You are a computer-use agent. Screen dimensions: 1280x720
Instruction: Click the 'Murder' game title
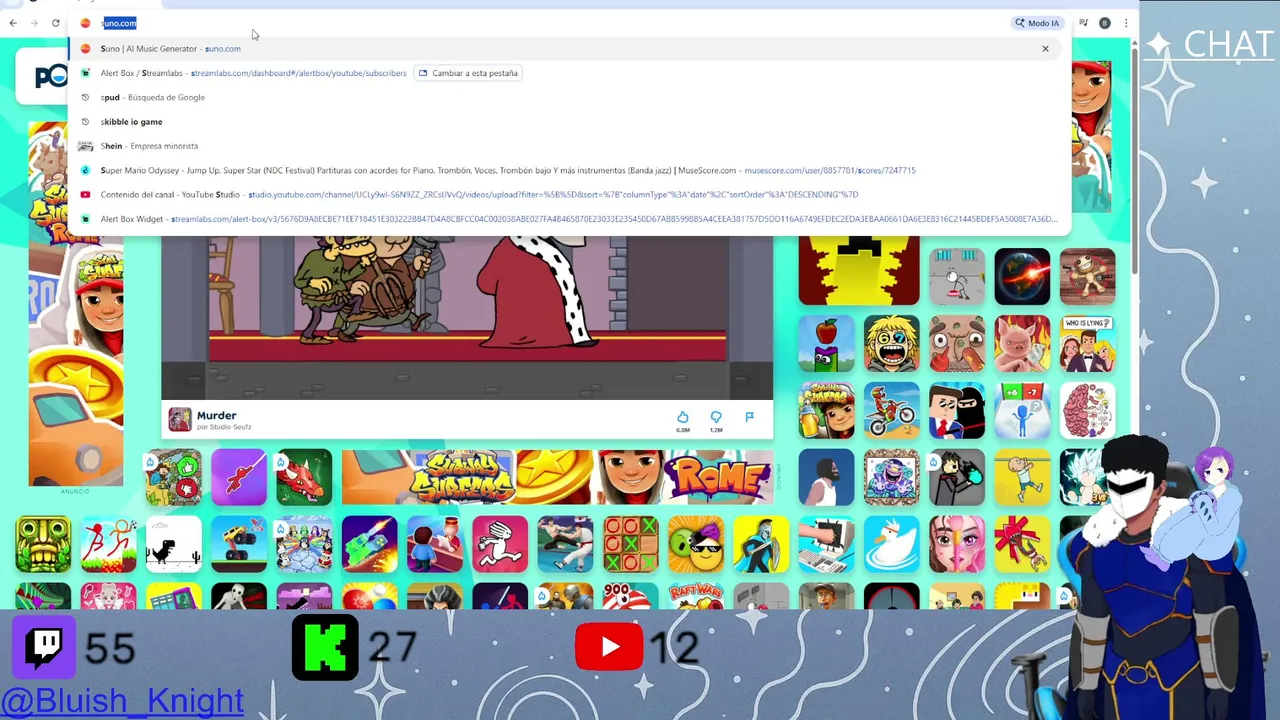pos(217,415)
